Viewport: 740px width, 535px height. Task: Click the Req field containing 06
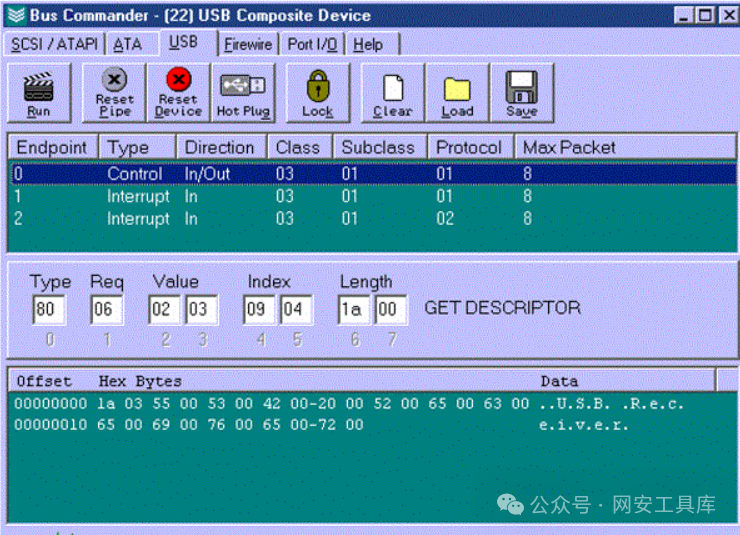104,310
